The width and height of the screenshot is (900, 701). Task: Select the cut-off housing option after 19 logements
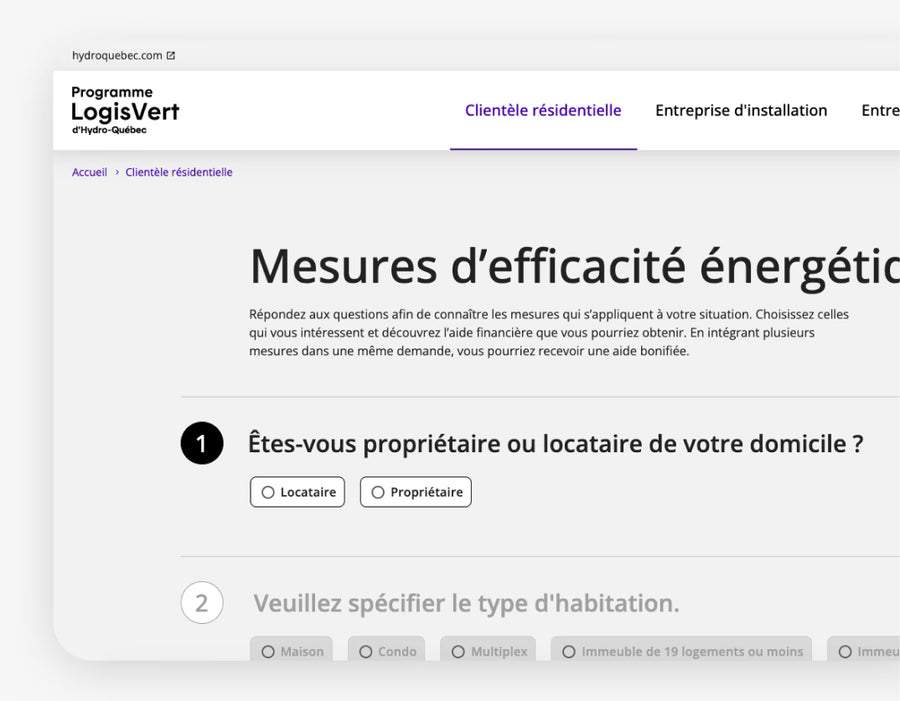(866, 651)
